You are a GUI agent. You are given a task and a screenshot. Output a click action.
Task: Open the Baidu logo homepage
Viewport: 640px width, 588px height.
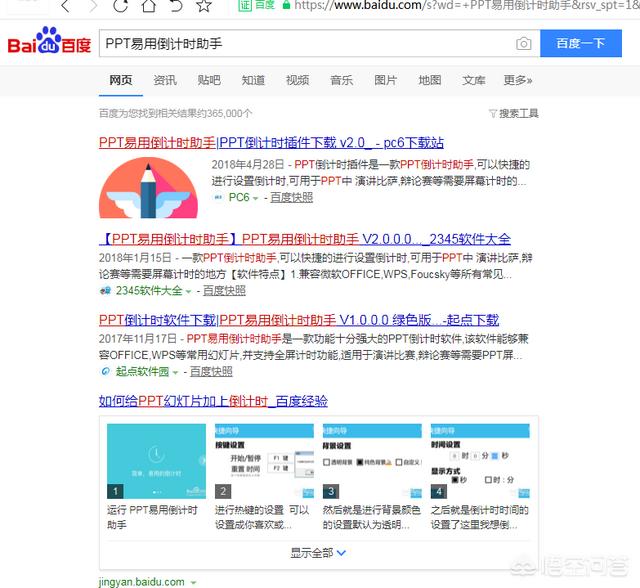click(x=49, y=41)
